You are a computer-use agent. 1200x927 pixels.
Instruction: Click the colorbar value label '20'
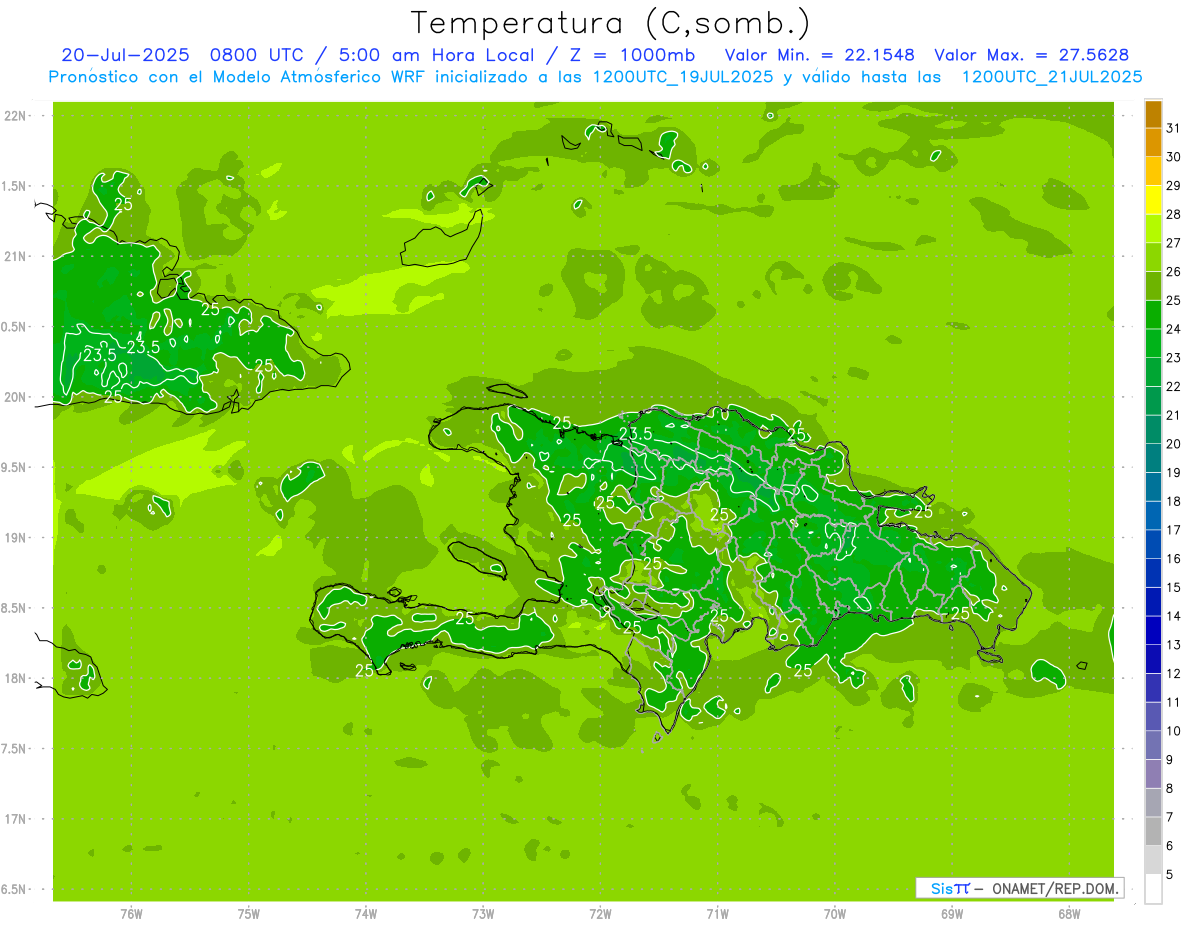coord(1174,444)
